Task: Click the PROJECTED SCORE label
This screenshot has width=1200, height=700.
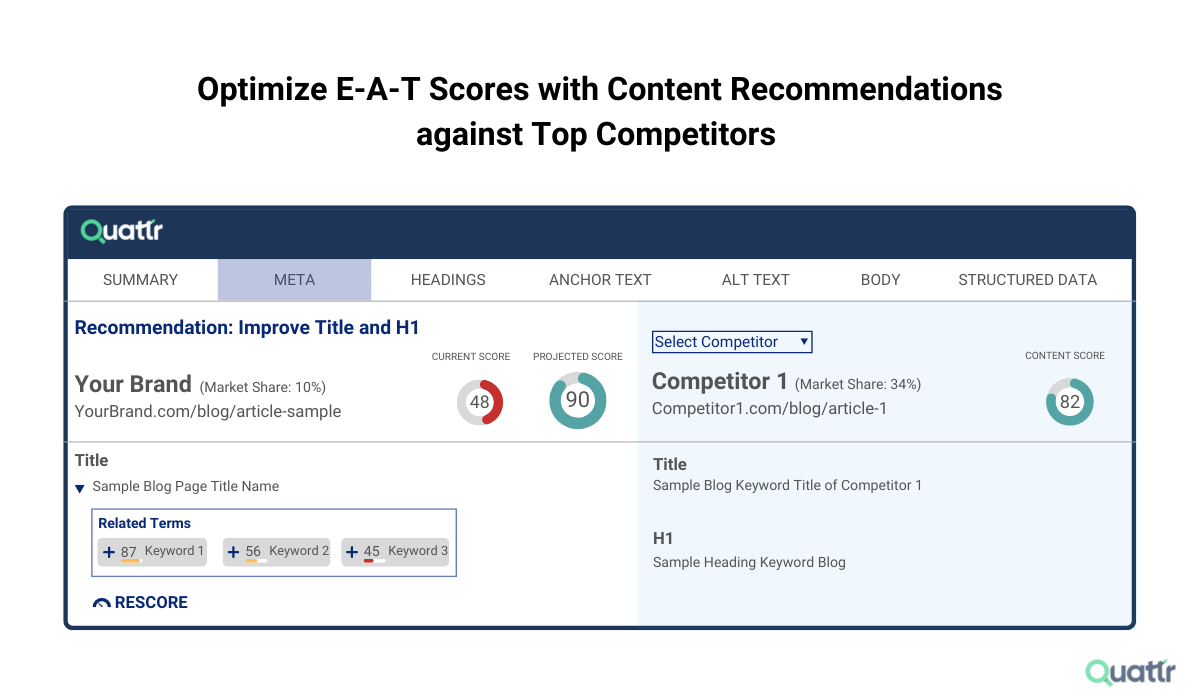Action: click(x=578, y=356)
